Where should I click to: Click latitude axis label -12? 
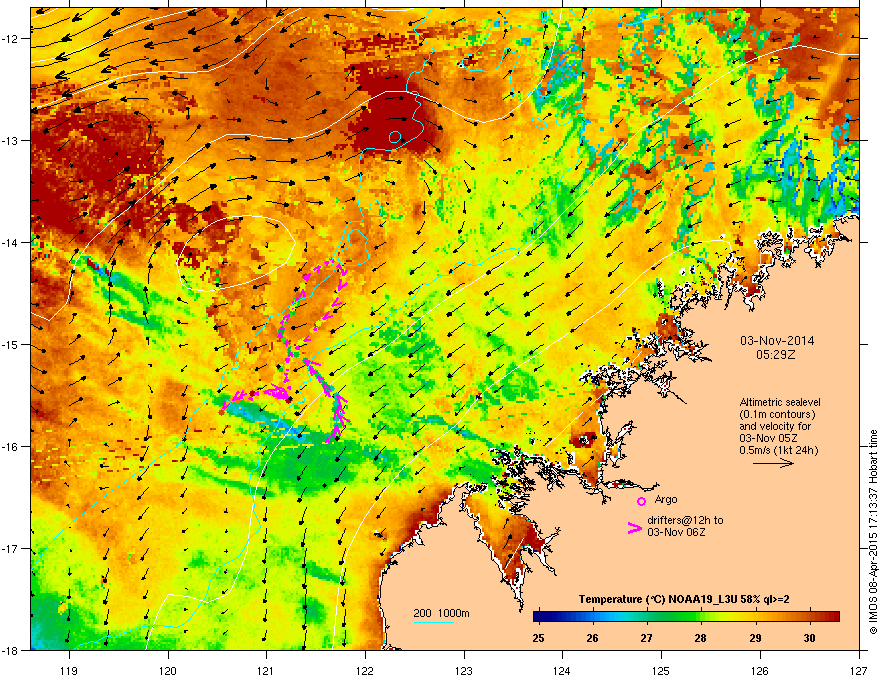[x=10, y=39]
